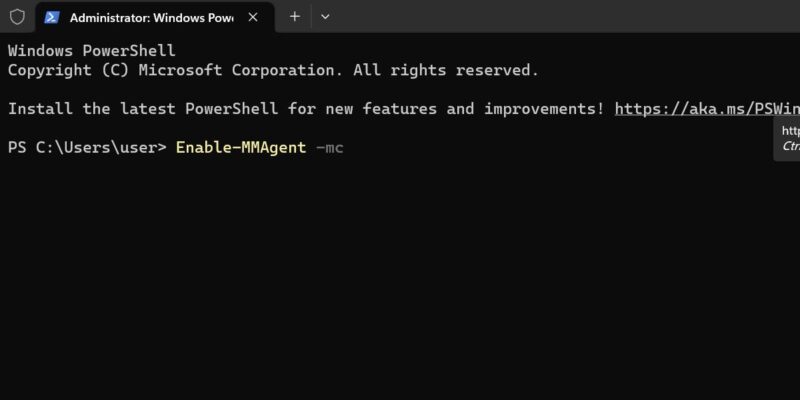Close the Windows PowerShell tab
The width and height of the screenshot is (800, 400).
tap(253, 17)
